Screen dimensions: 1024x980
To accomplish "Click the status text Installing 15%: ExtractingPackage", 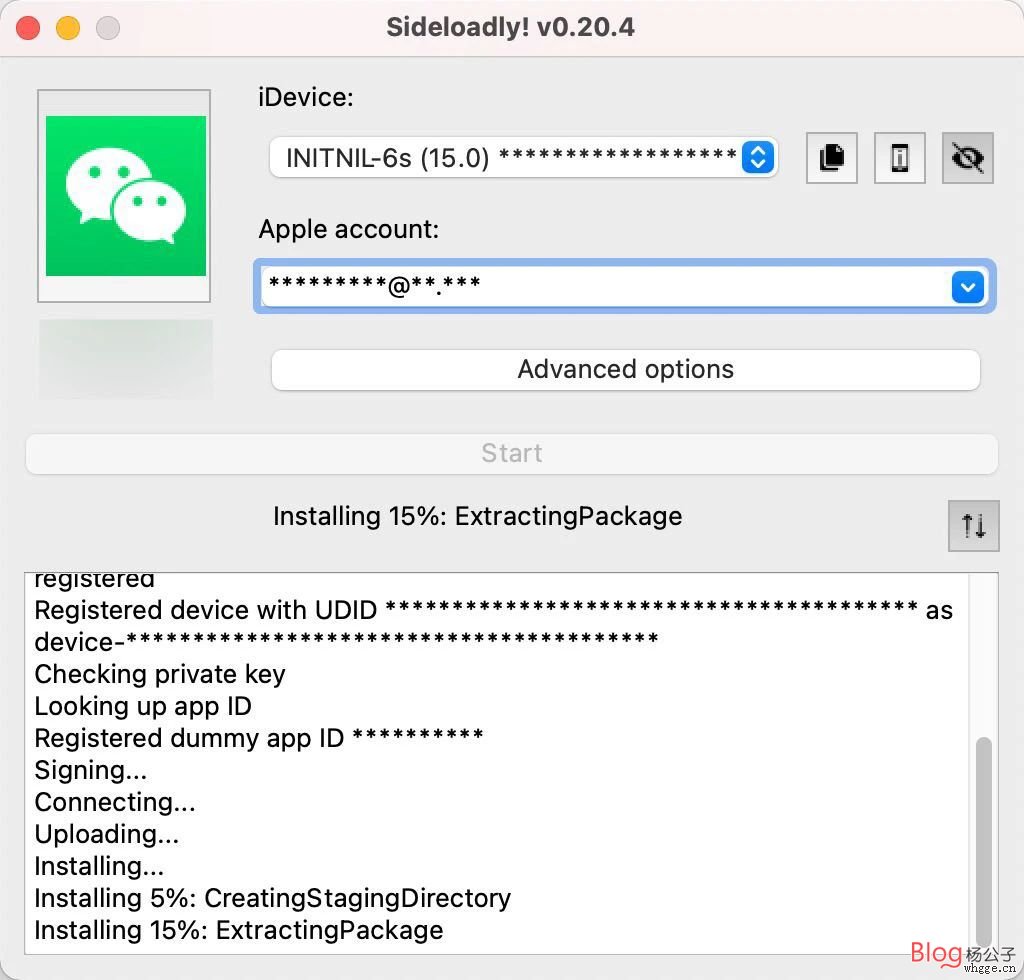I will click(x=477, y=516).
